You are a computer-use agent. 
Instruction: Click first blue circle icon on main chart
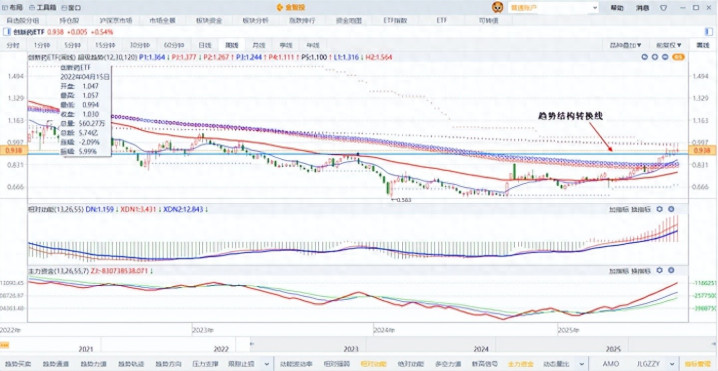645,57
